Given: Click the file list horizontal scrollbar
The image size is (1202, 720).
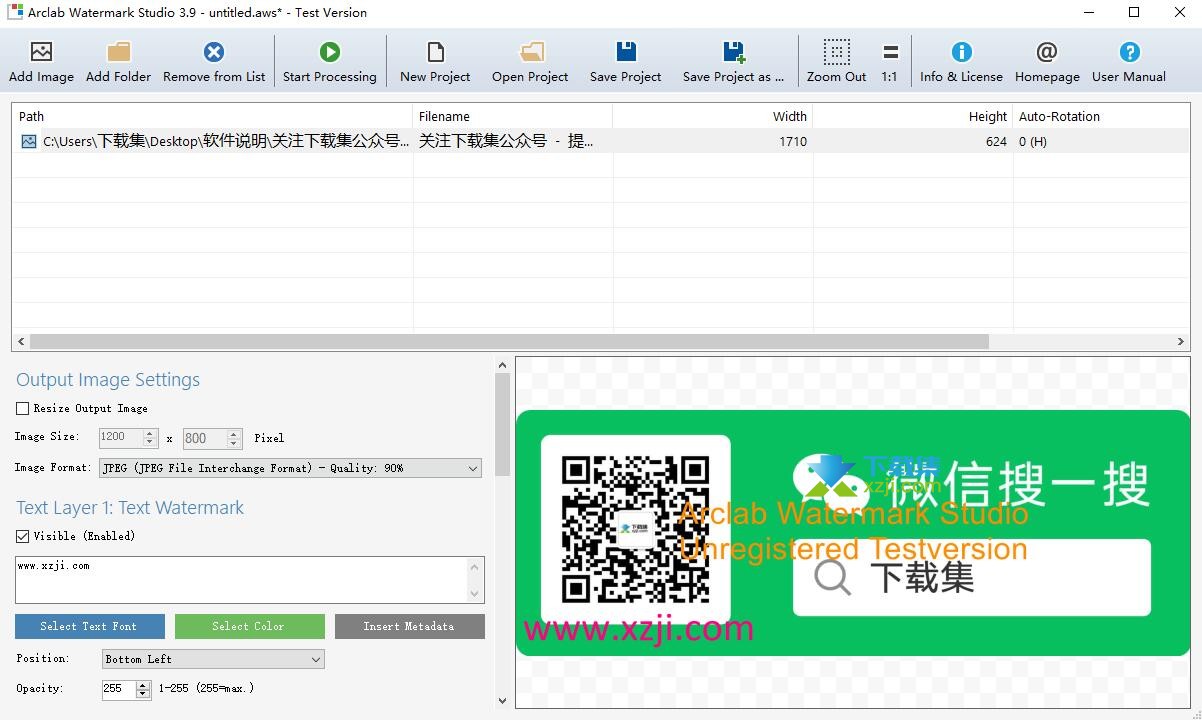Looking at the screenshot, I should click(508, 342).
